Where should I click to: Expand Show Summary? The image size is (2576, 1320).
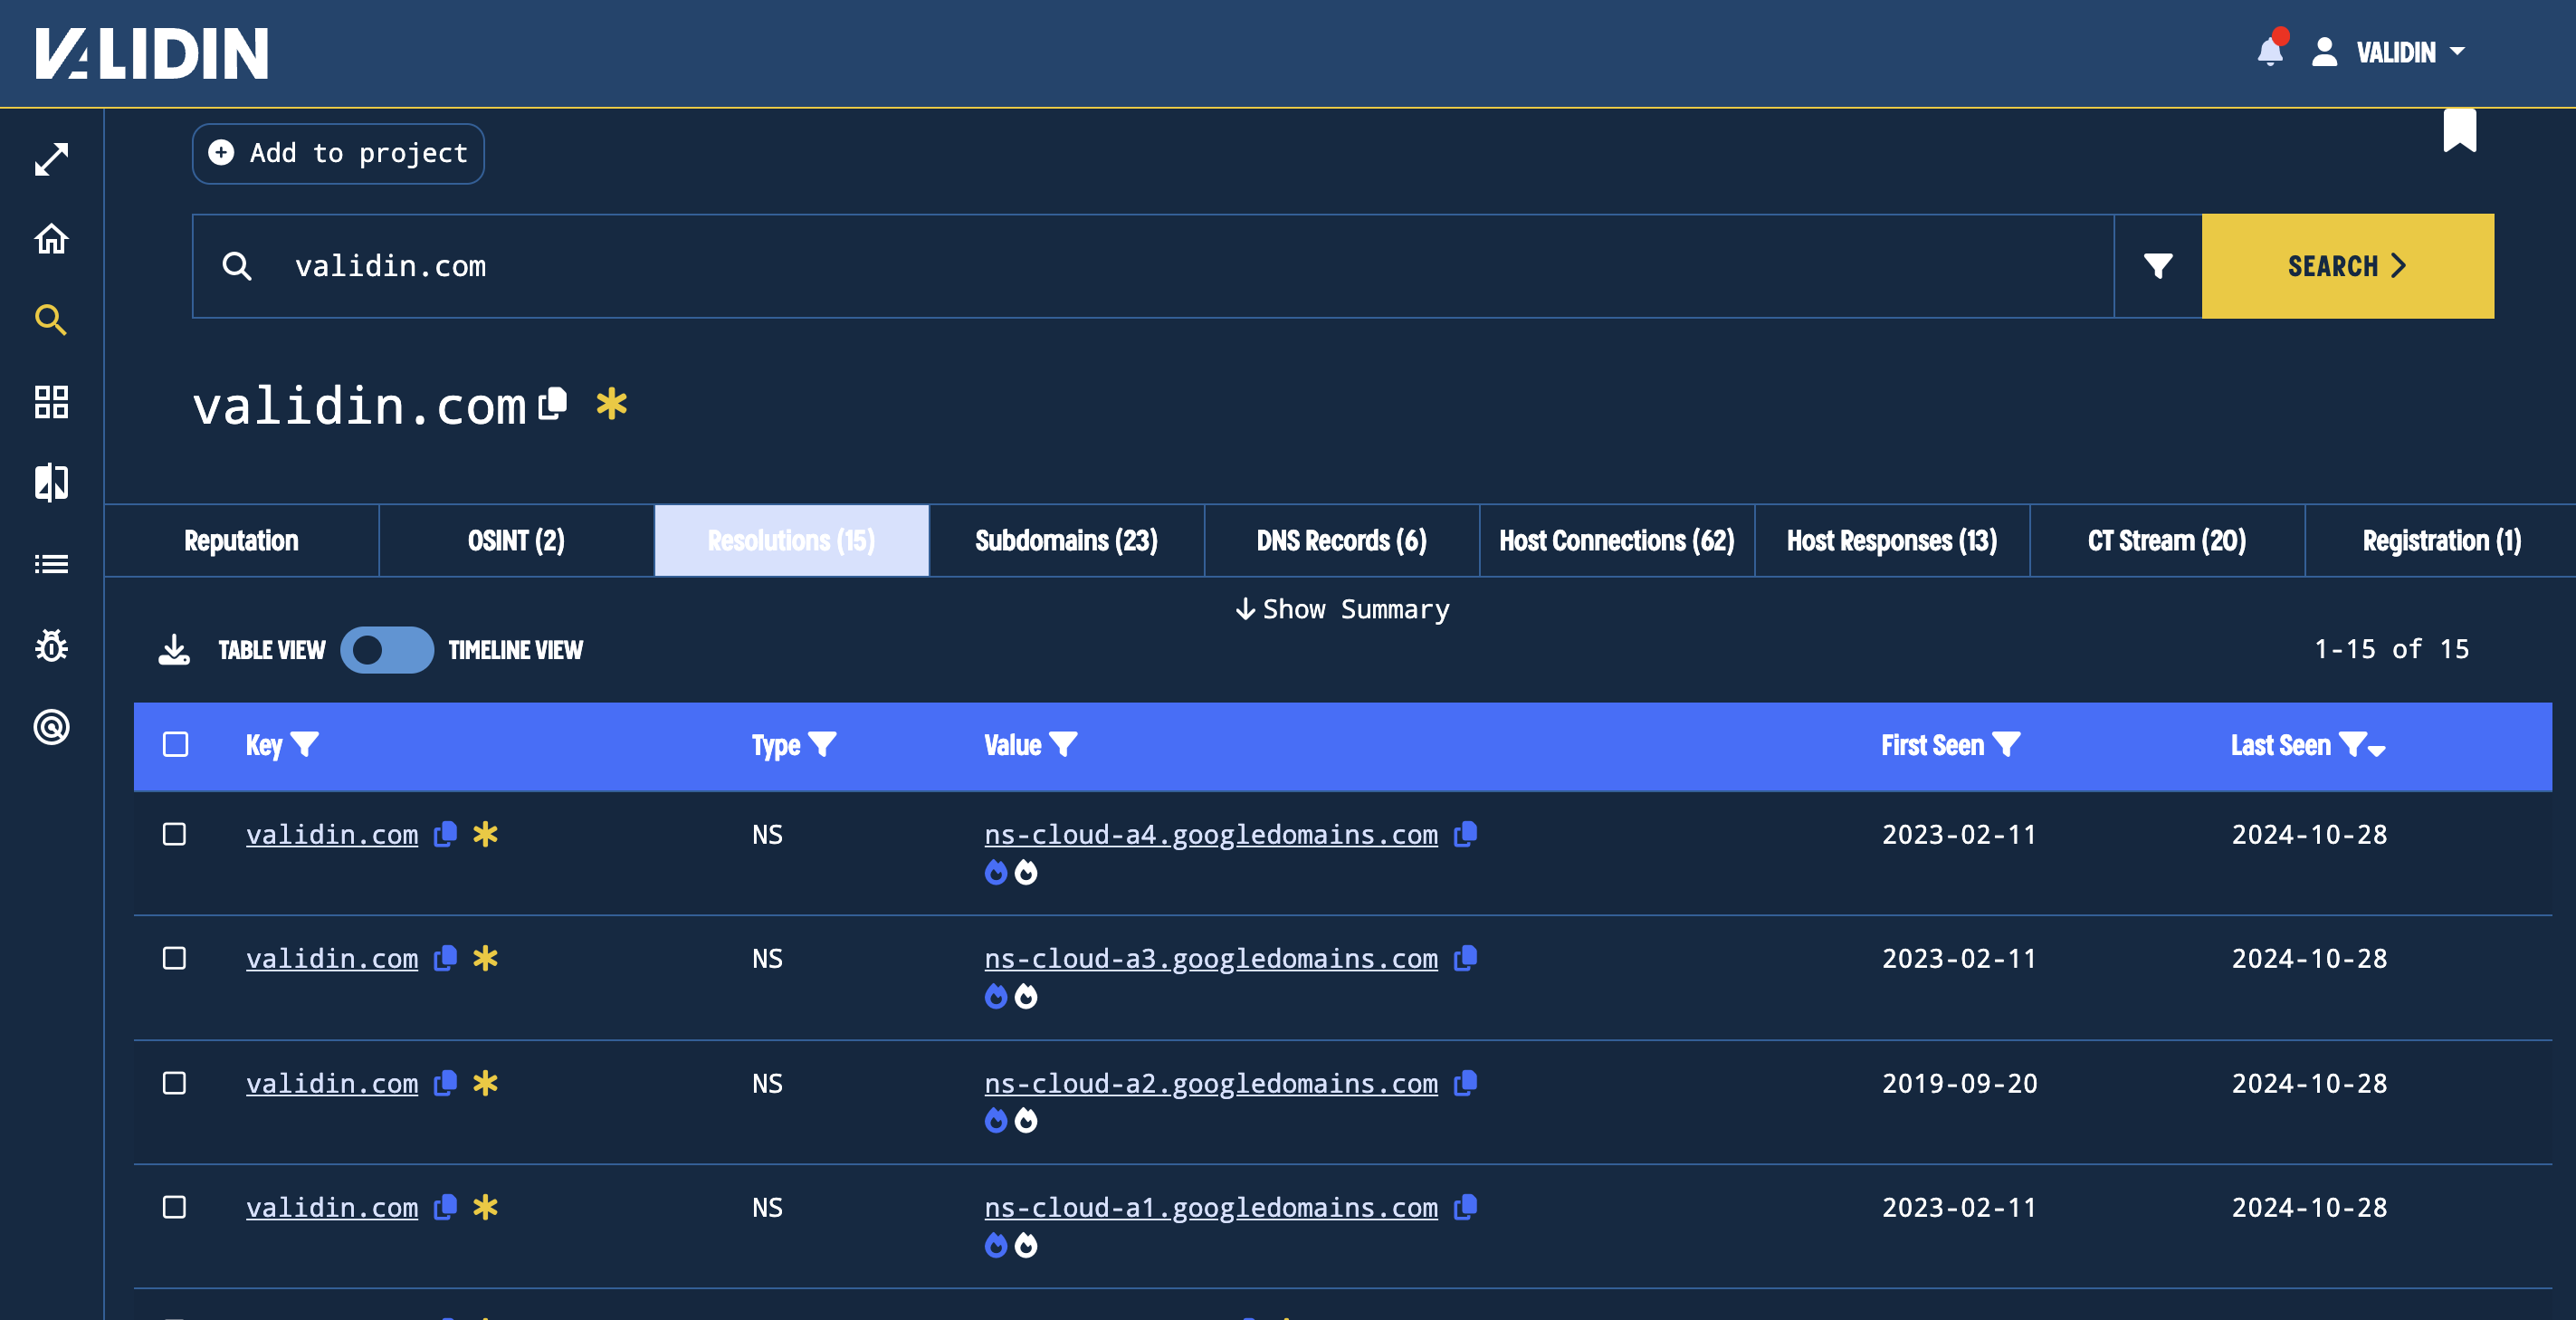pyautogui.click(x=1342, y=609)
